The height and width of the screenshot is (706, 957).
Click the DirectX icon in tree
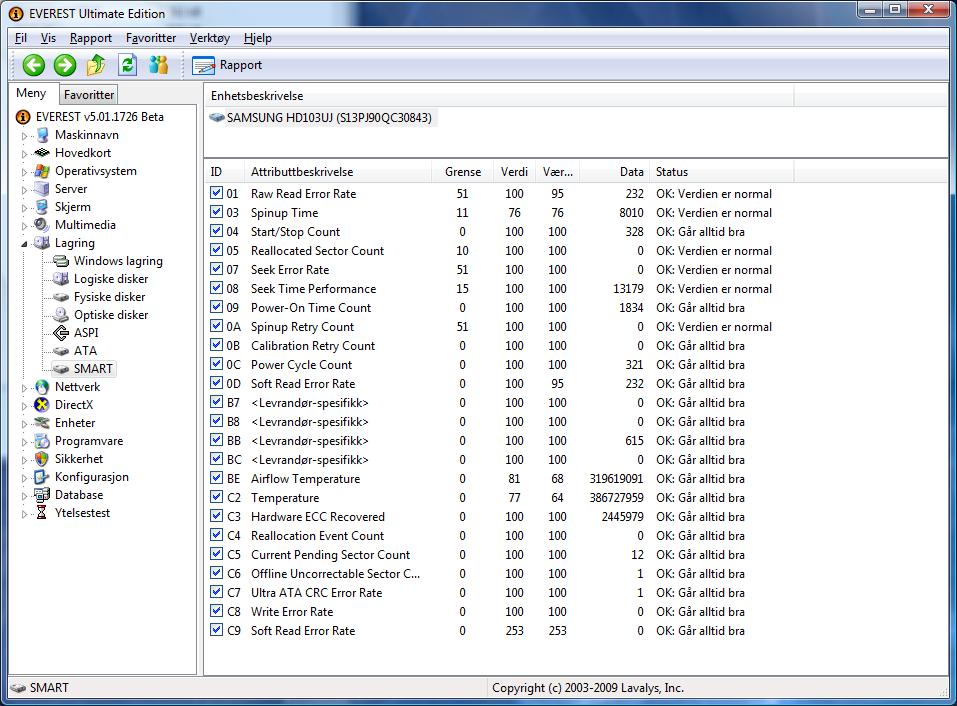point(42,405)
